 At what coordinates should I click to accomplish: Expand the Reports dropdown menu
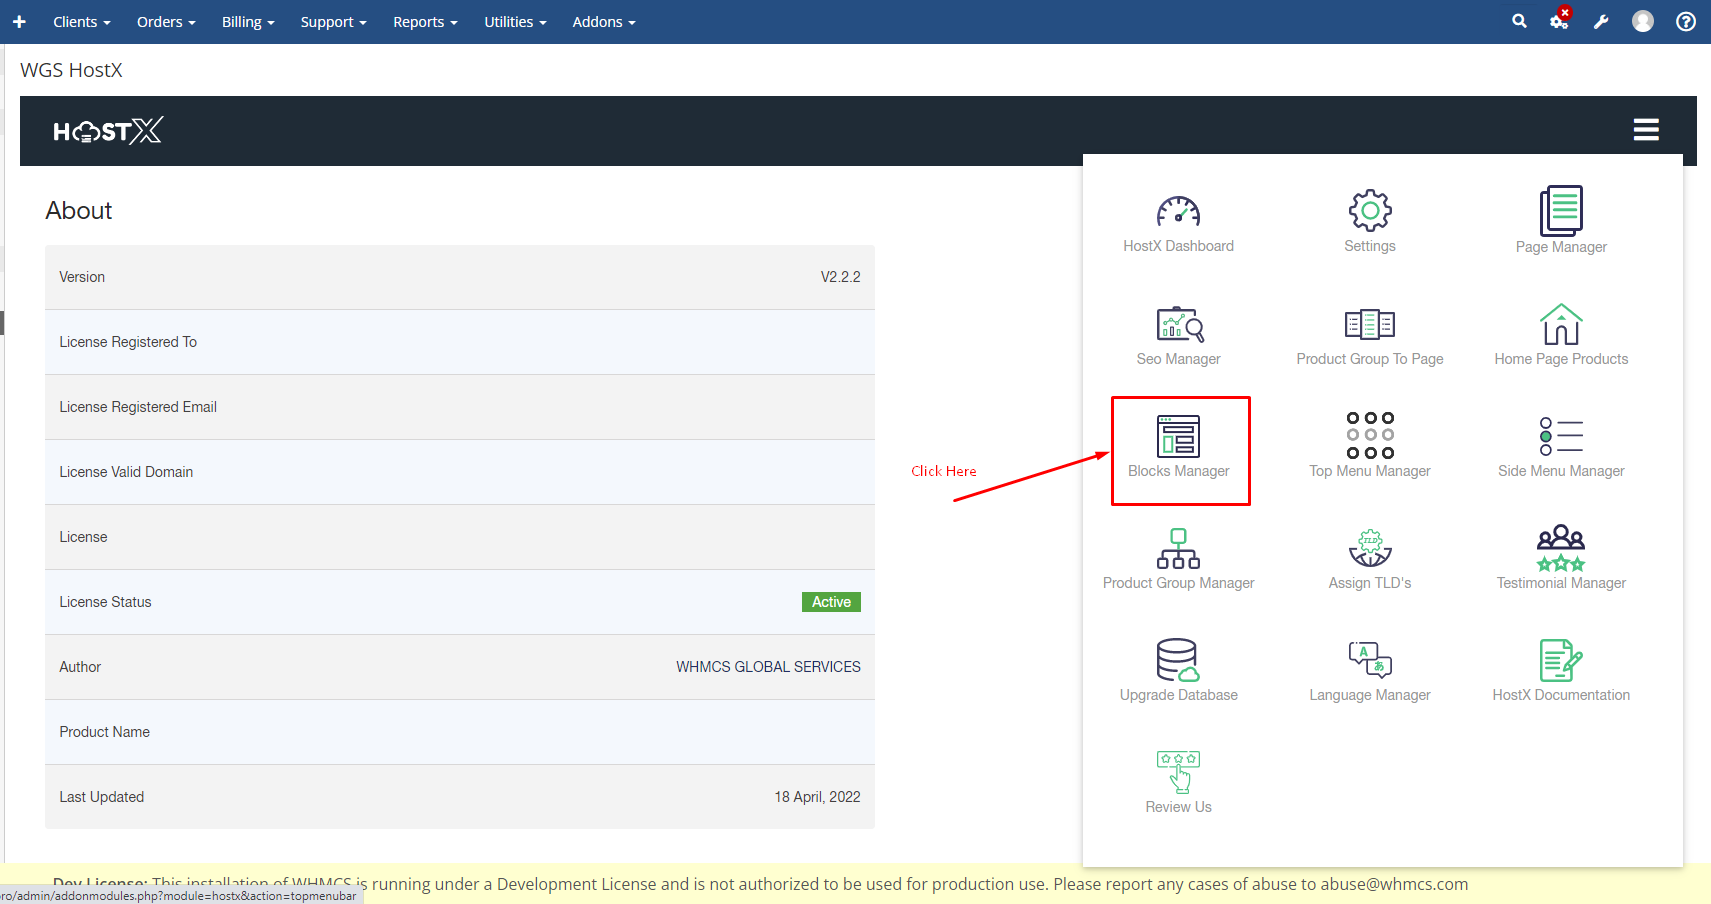425,22
